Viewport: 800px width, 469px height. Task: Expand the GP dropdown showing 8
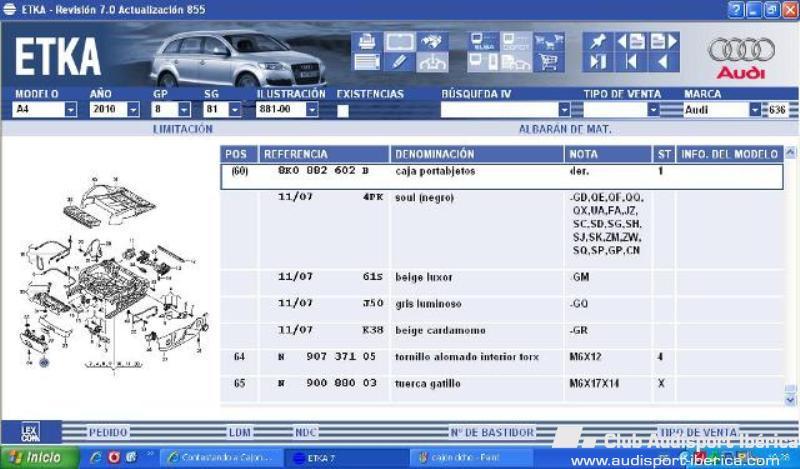[184, 109]
